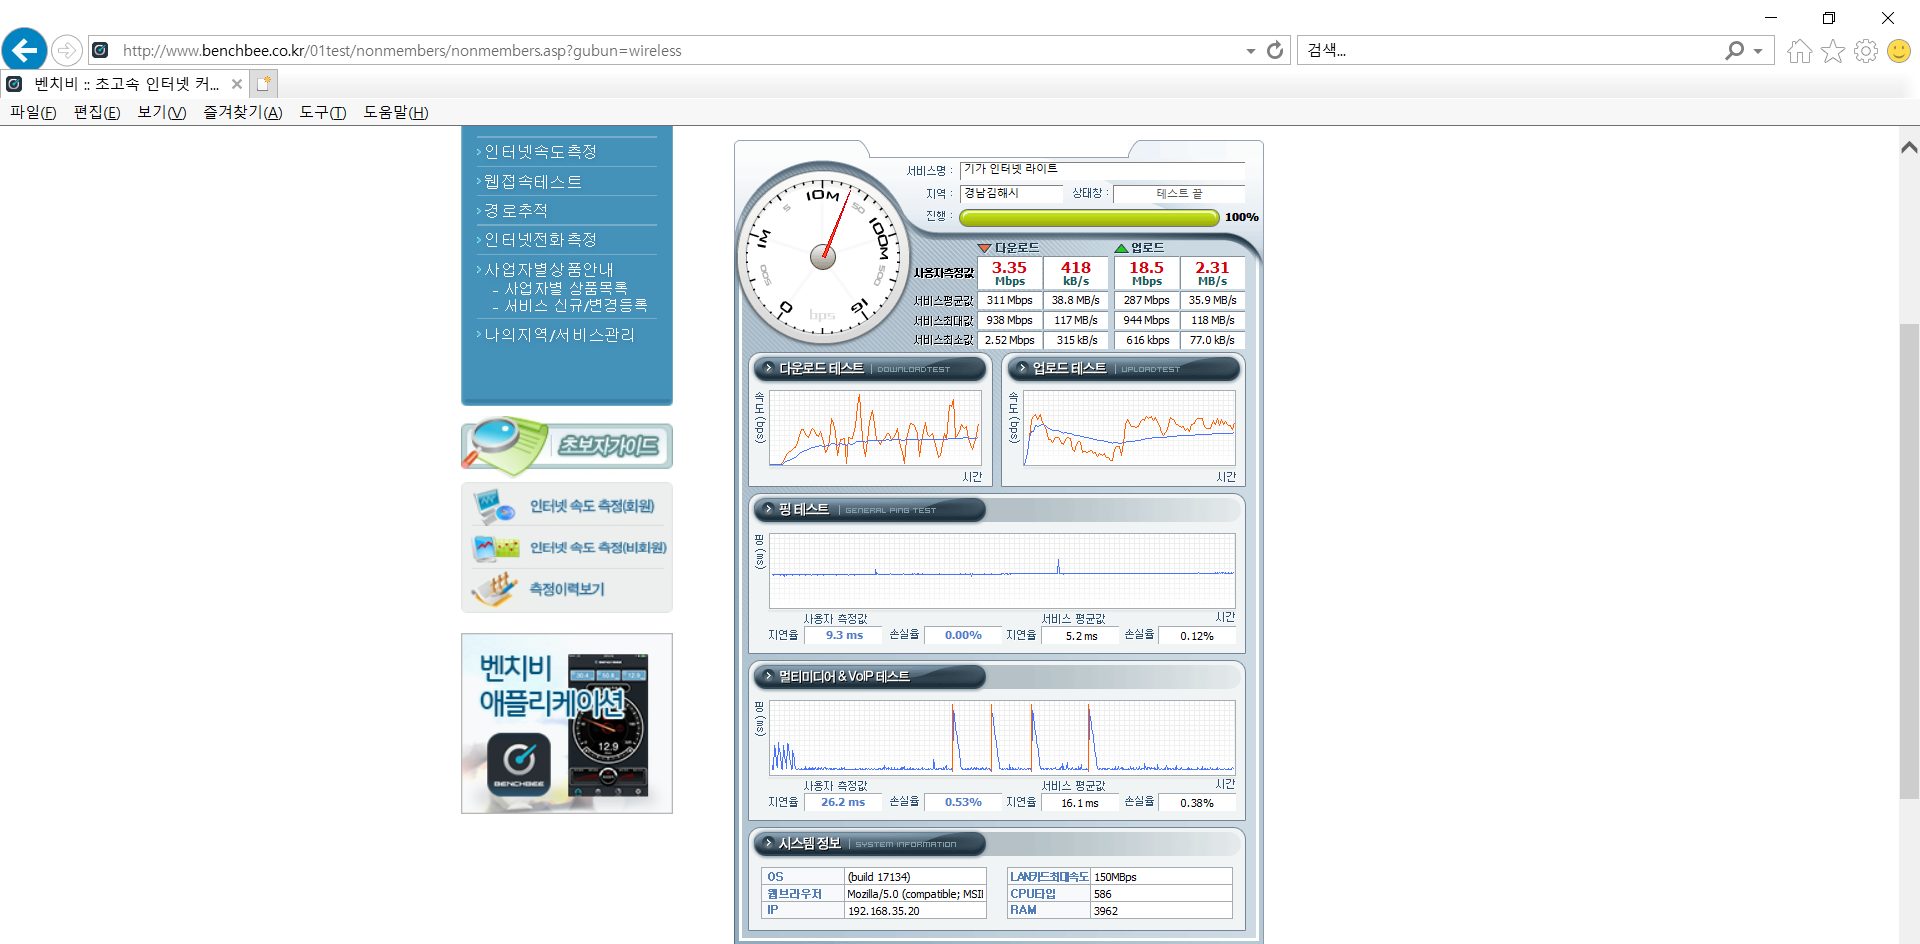Click the search magnifier icon
This screenshot has width=1920, height=944.
pos(1734,50)
